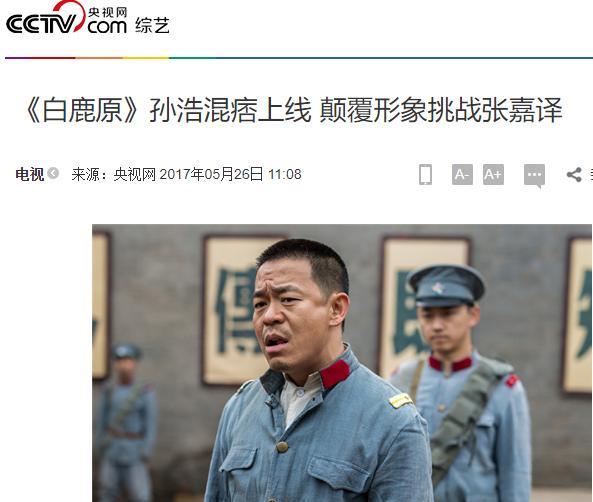Click the share icon
Image resolution: width=593 pixels, height=502 pixels.
tap(574, 174)
